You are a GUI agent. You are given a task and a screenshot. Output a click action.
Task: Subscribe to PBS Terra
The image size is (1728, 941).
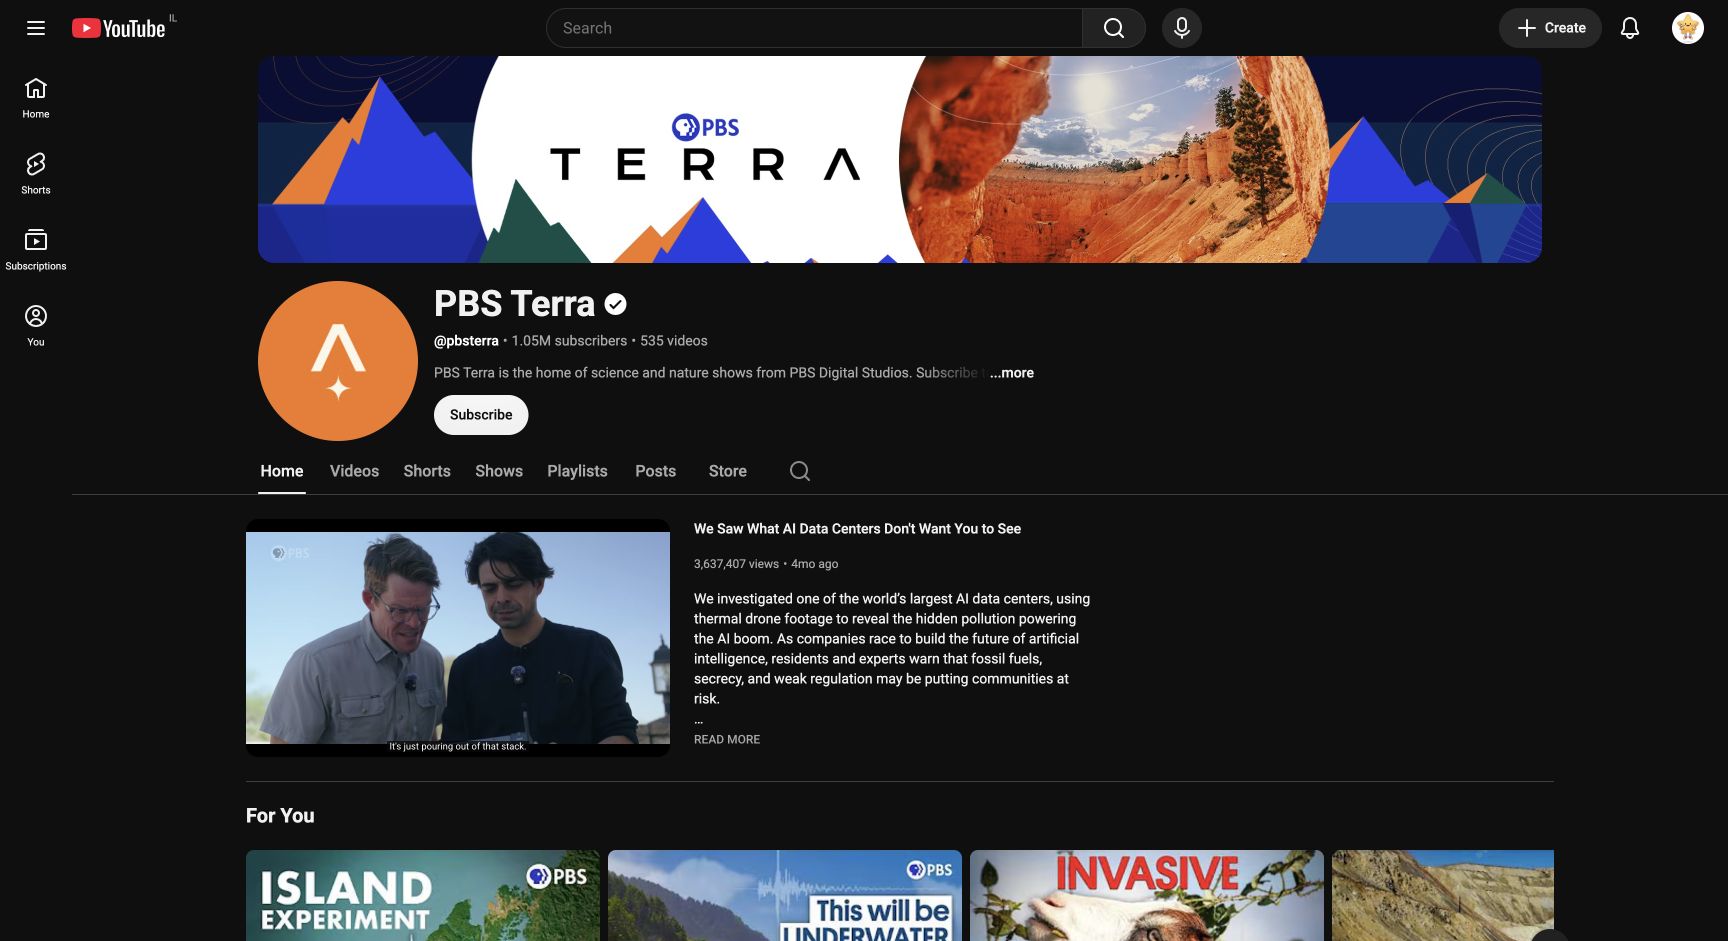point(481,415)
